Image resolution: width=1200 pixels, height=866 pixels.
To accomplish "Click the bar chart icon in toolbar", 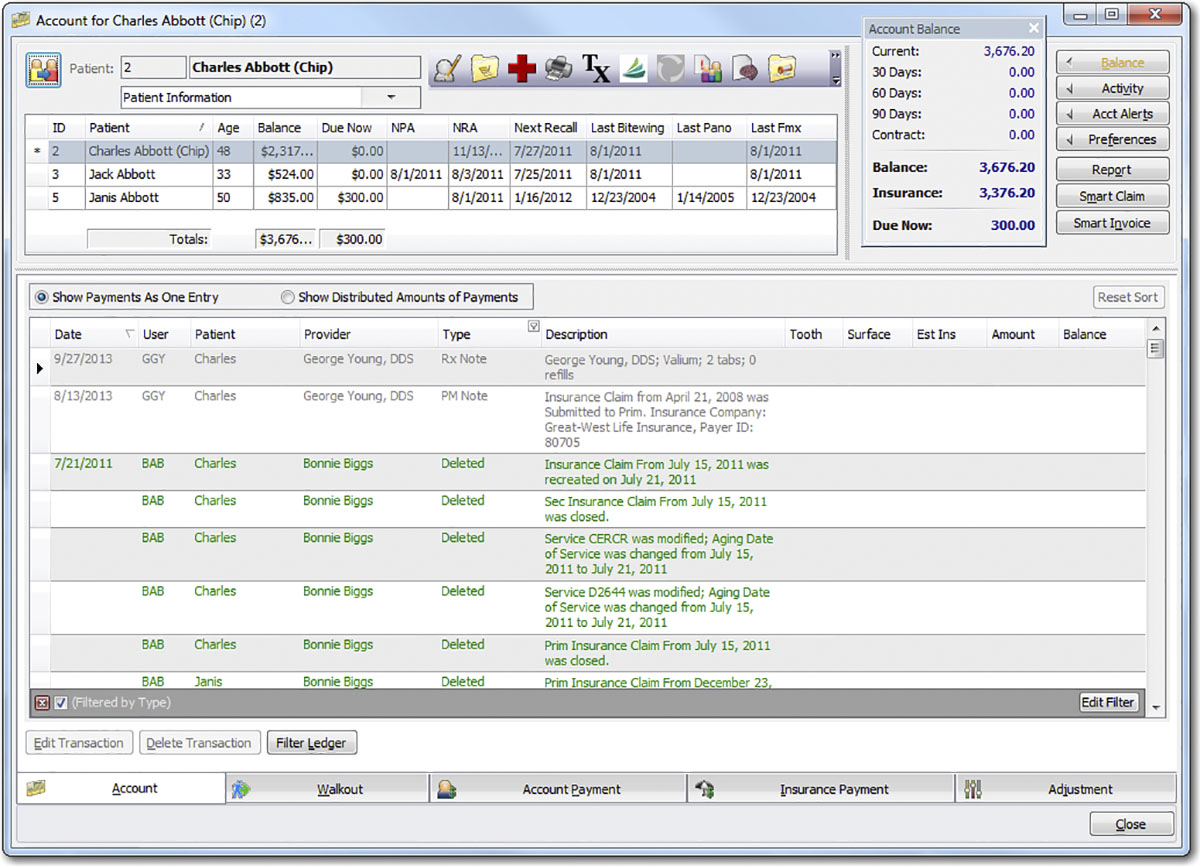I will [709, 68].
